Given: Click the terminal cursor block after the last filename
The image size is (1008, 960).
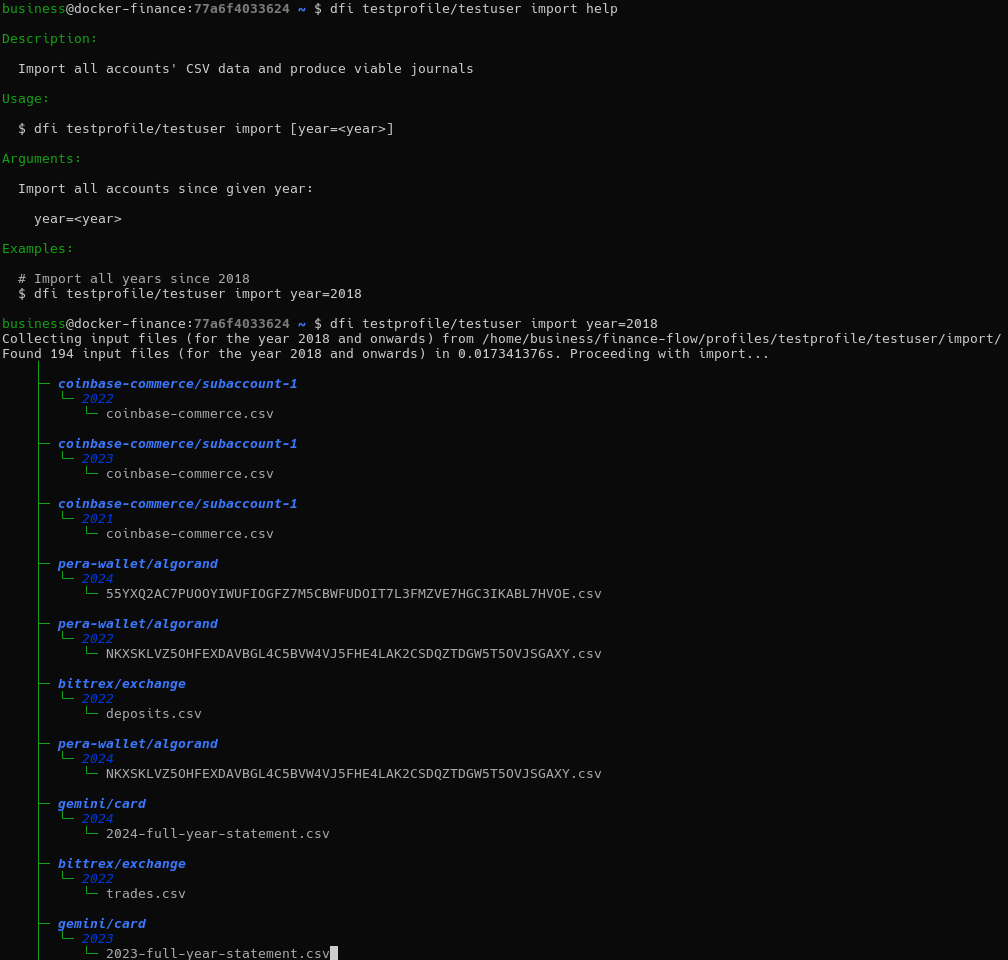Looking at the screenshot, I should tap(334, 953).
